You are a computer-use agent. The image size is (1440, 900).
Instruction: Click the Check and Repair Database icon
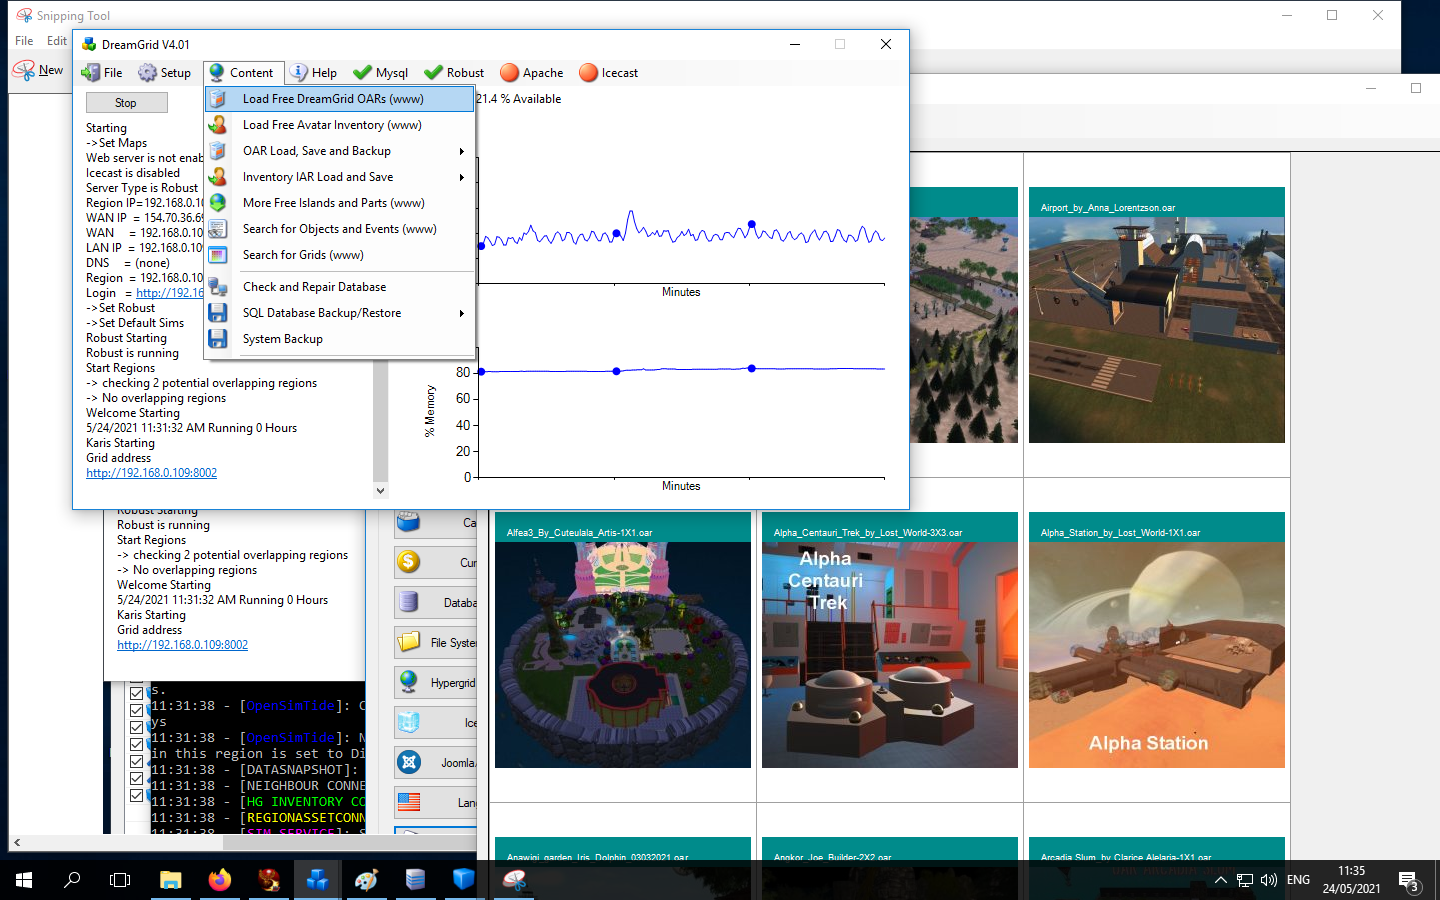(x=217, y=287)
